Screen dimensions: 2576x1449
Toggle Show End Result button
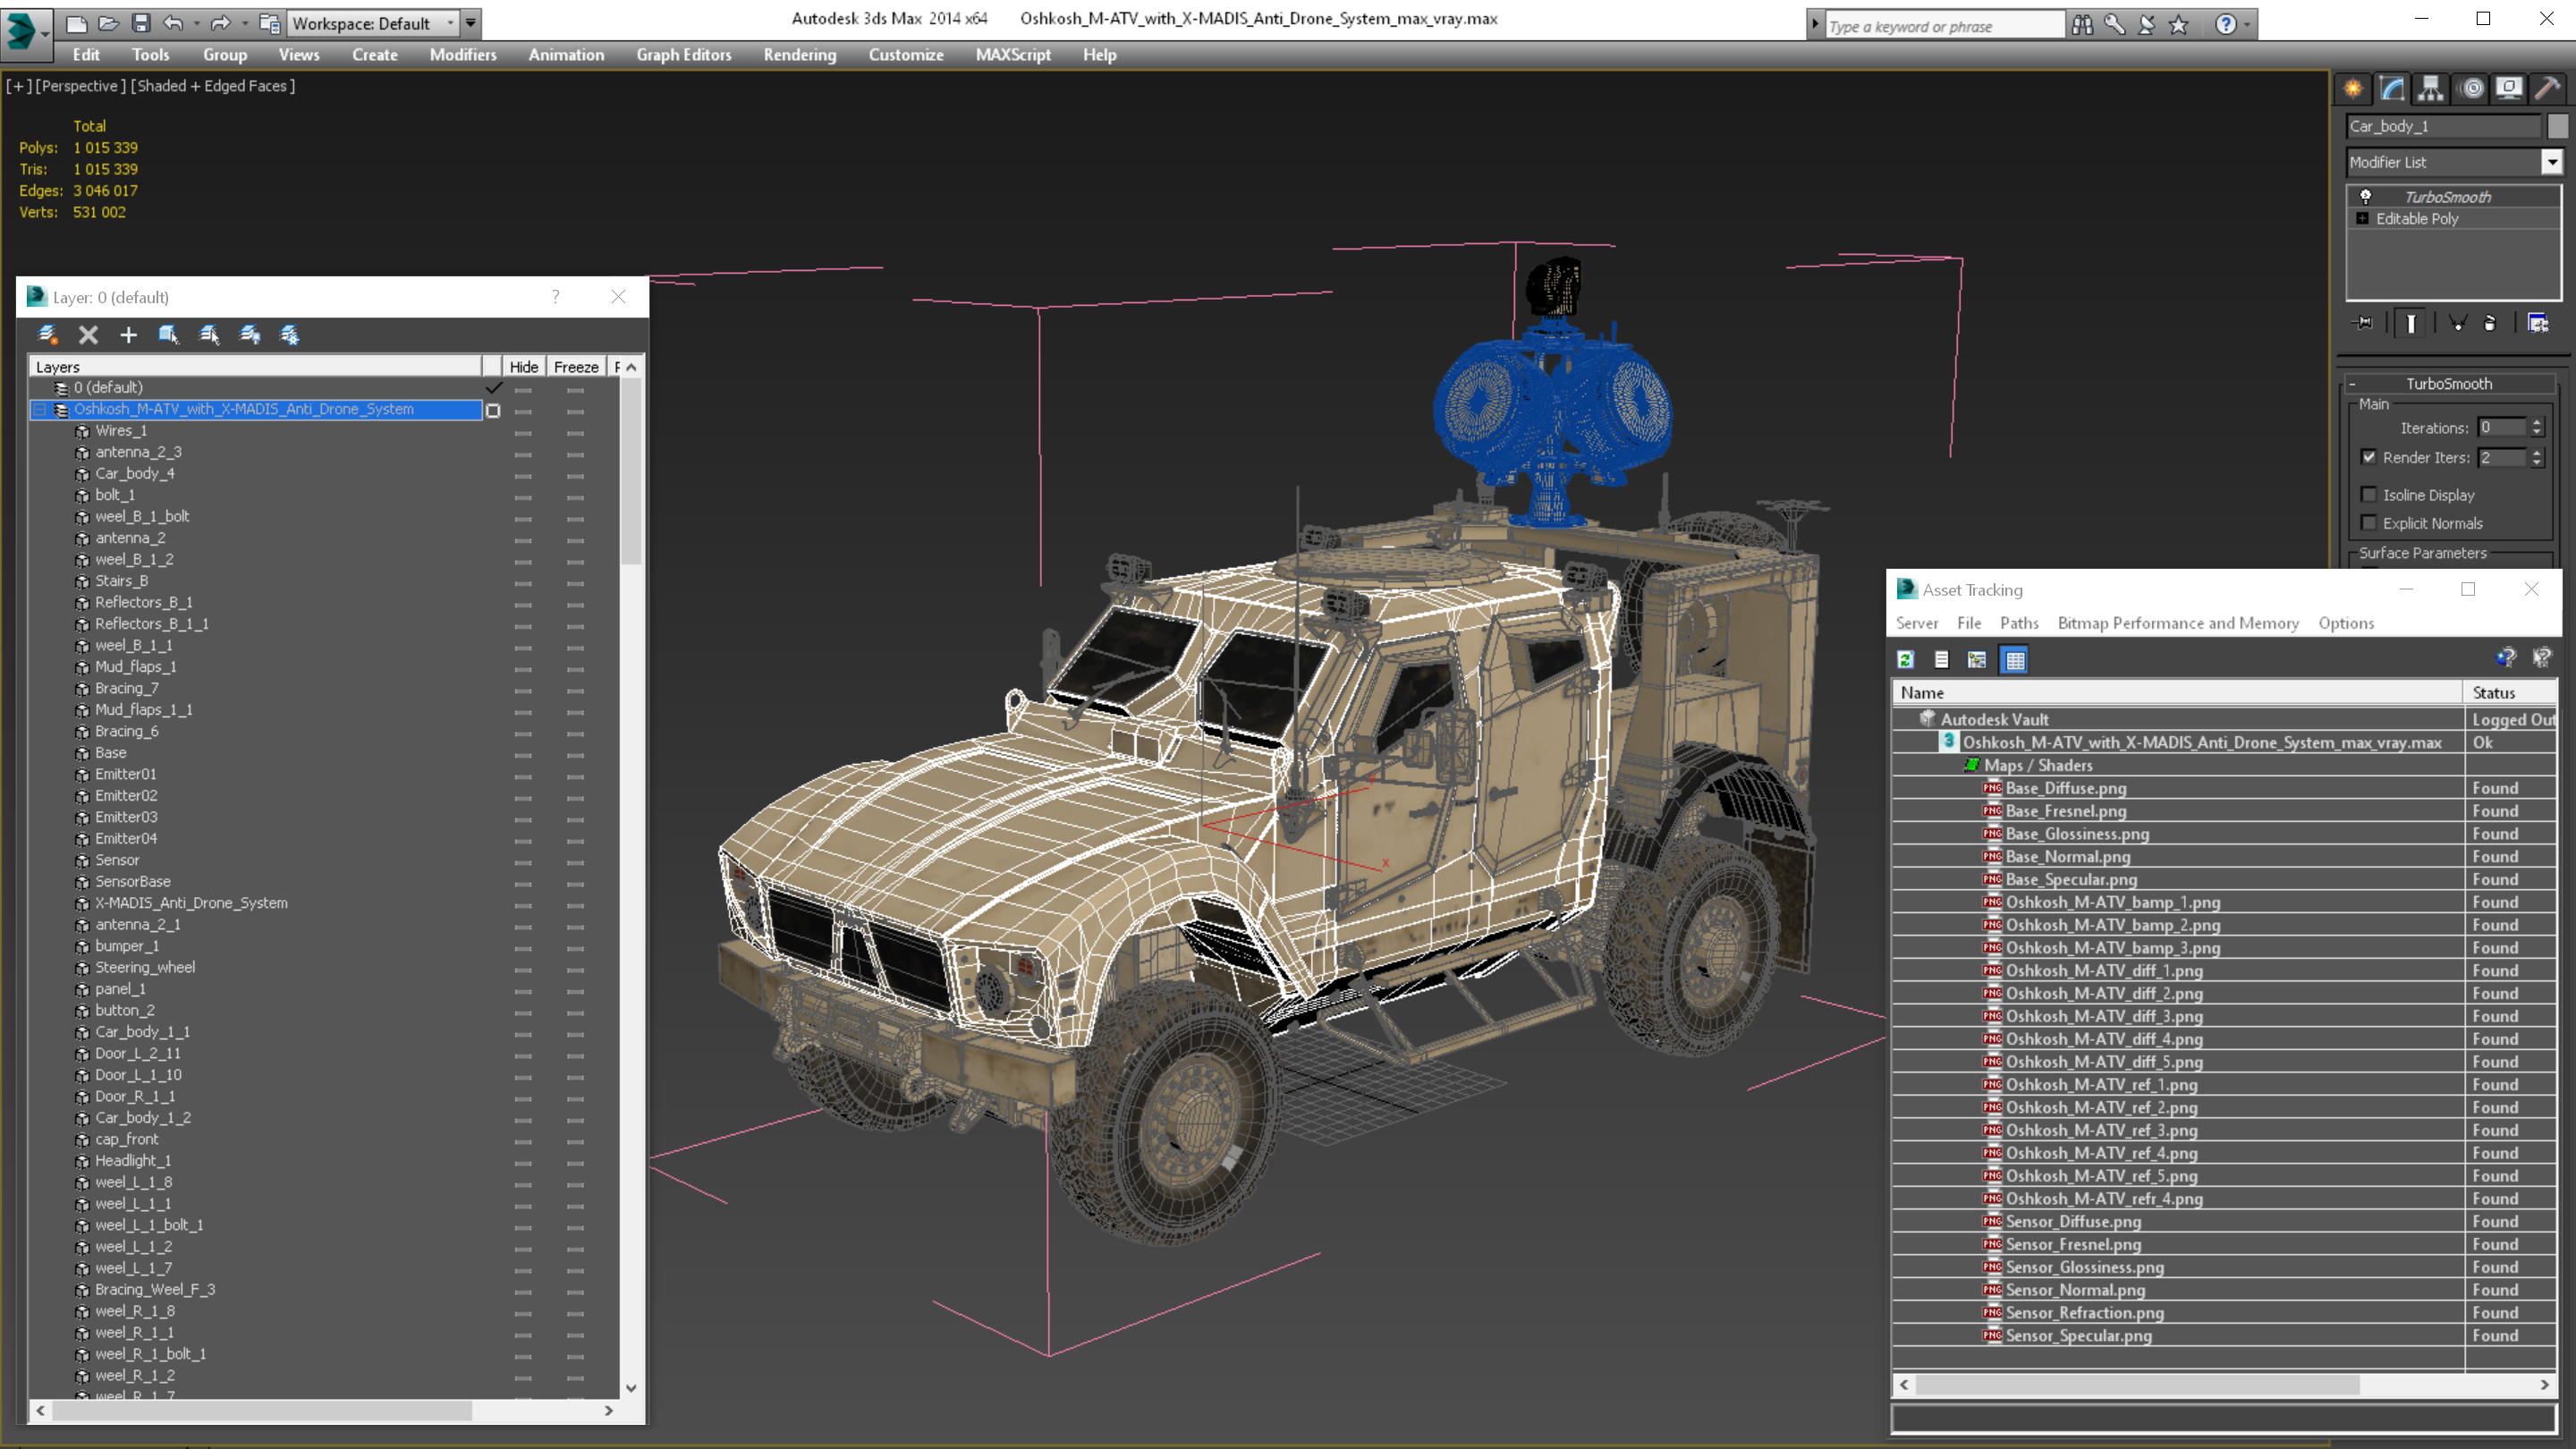(x=2411, y=323)
